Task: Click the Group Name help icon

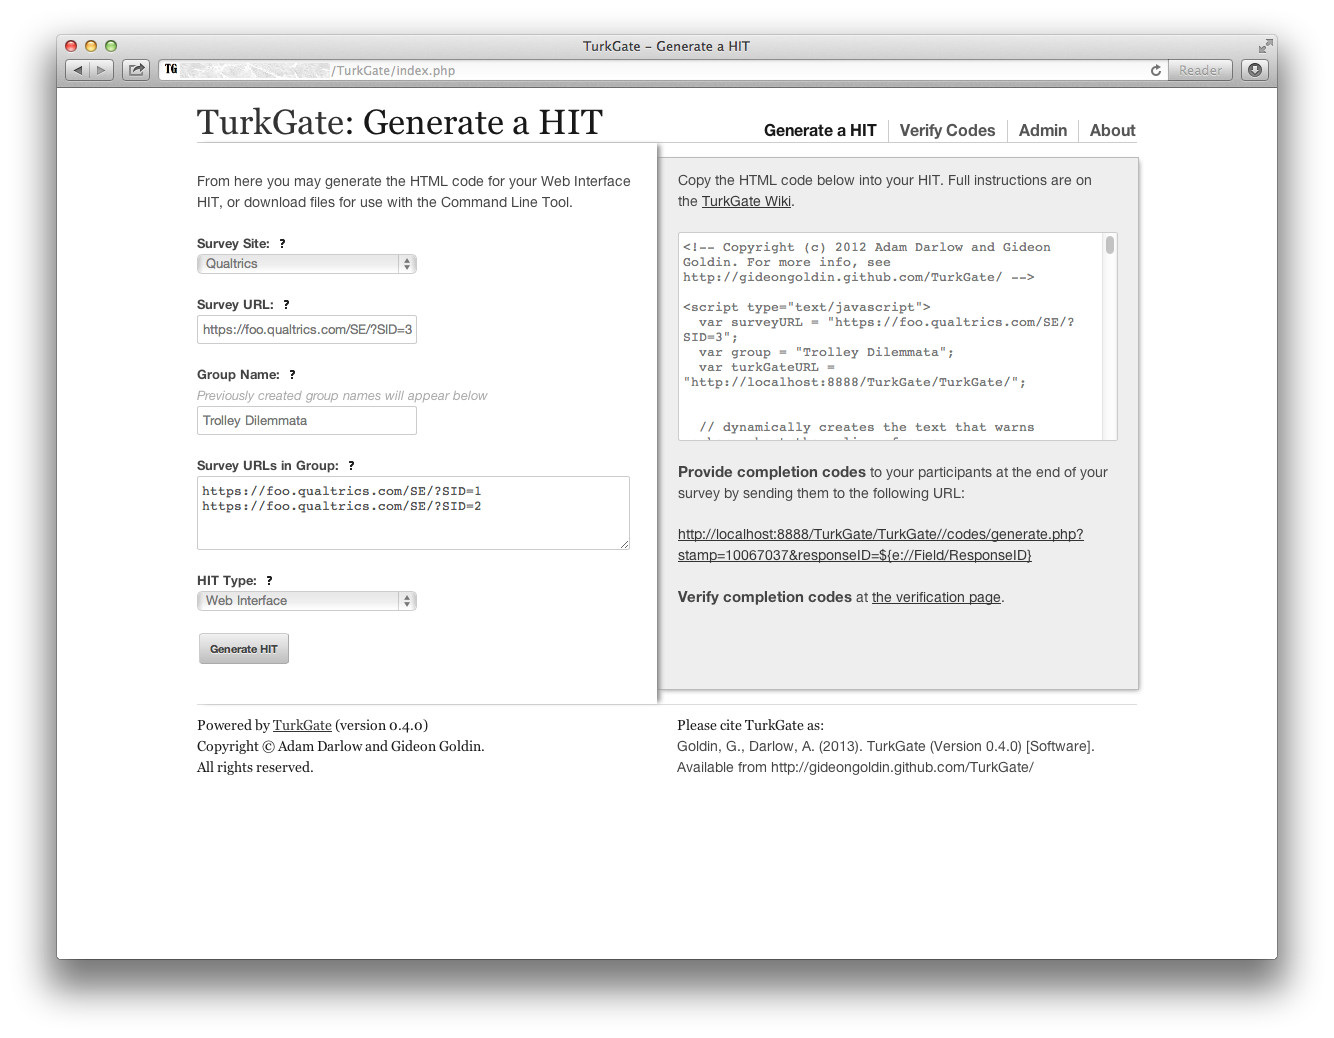Action: (x=292, y=374)
